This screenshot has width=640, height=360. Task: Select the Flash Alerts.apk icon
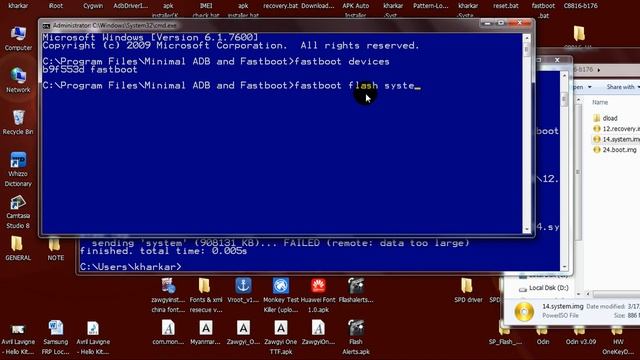click(x=356, y=337)
